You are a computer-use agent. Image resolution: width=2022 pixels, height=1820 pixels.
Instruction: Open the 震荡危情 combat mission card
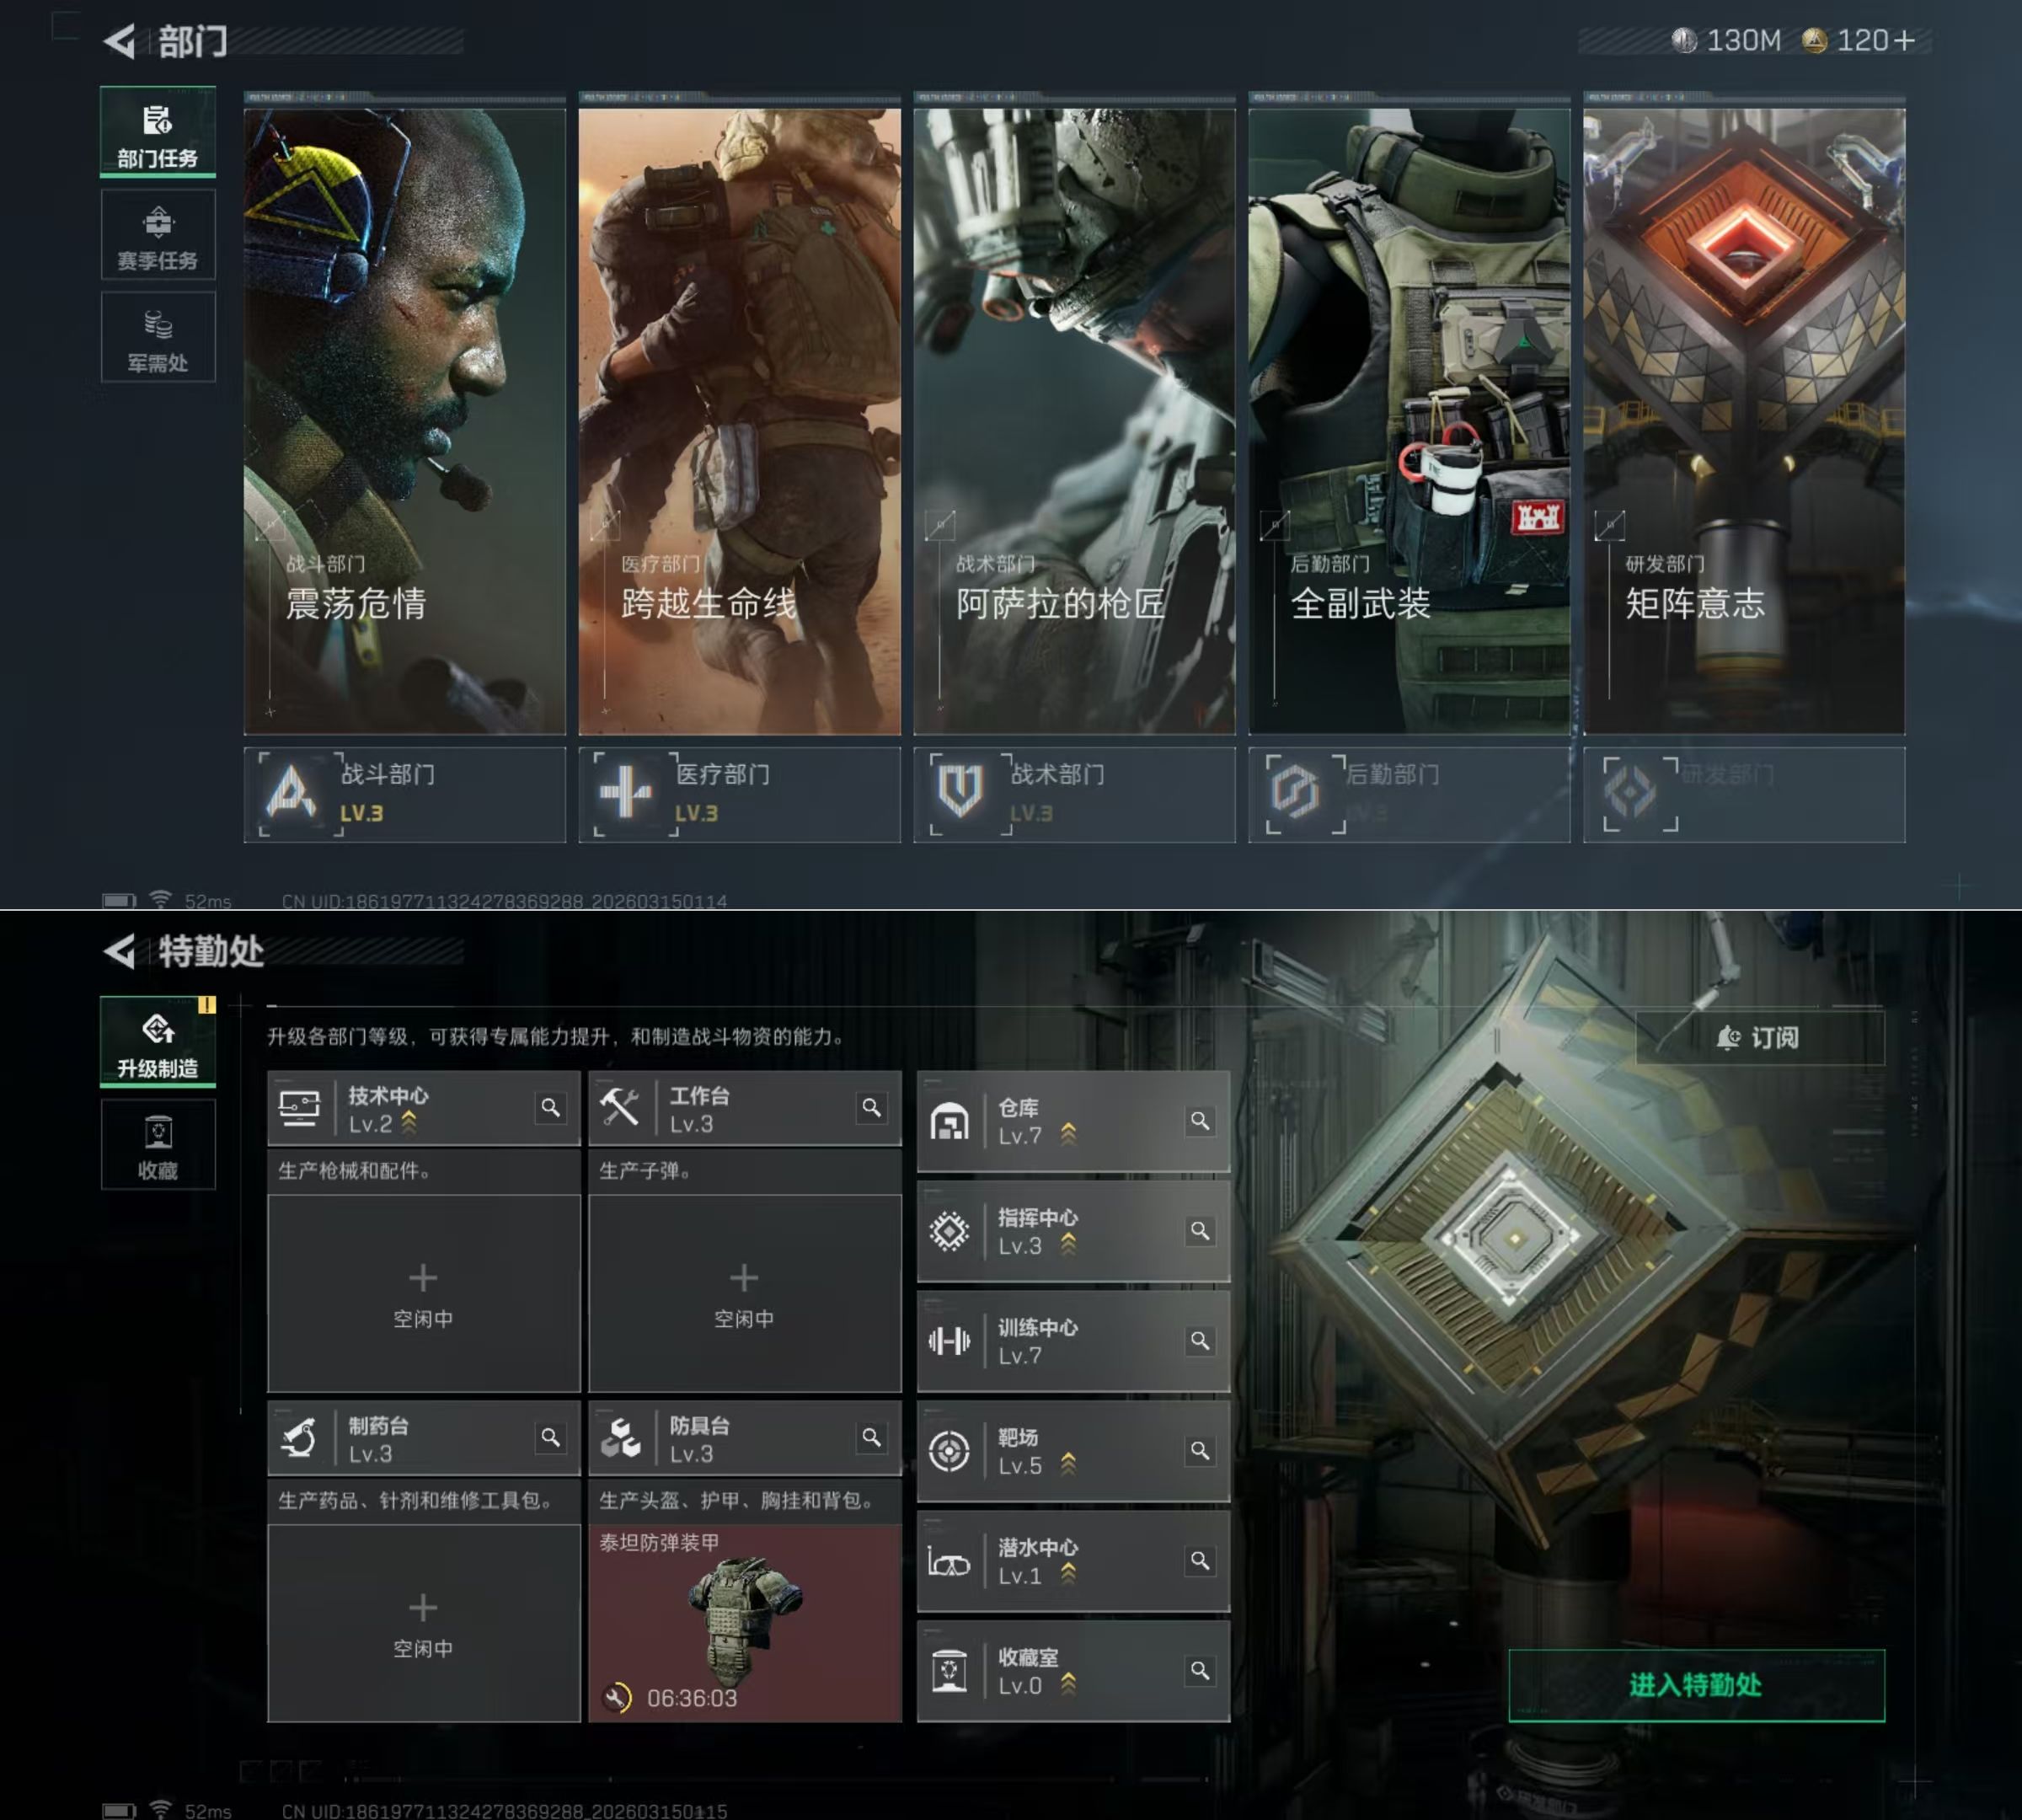coord(404,420)
